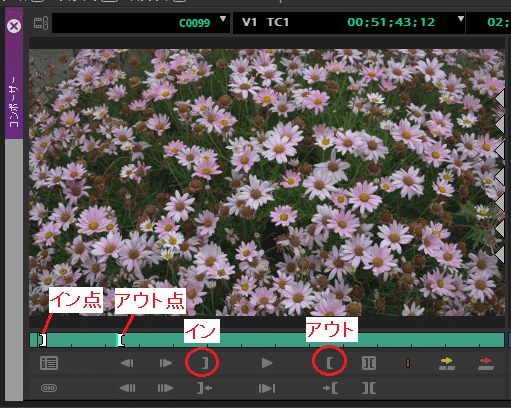This screenshot has width=511, height=408.
Task: Open the Fast Menu list icon
Action: pos(49,363)
